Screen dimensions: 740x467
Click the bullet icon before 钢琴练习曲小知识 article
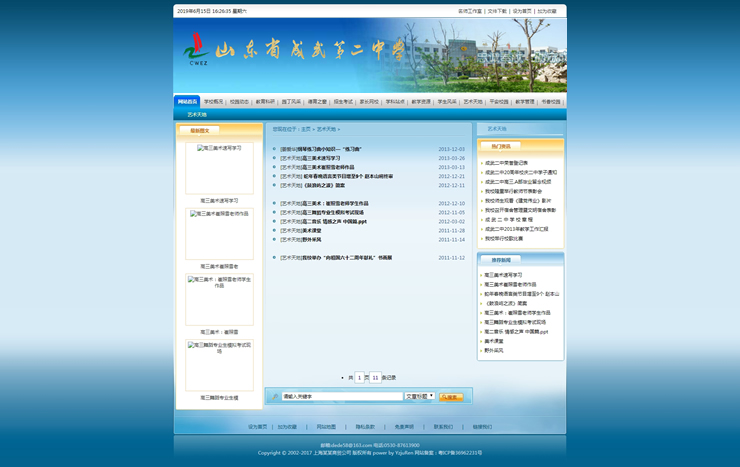pos(274,149)
